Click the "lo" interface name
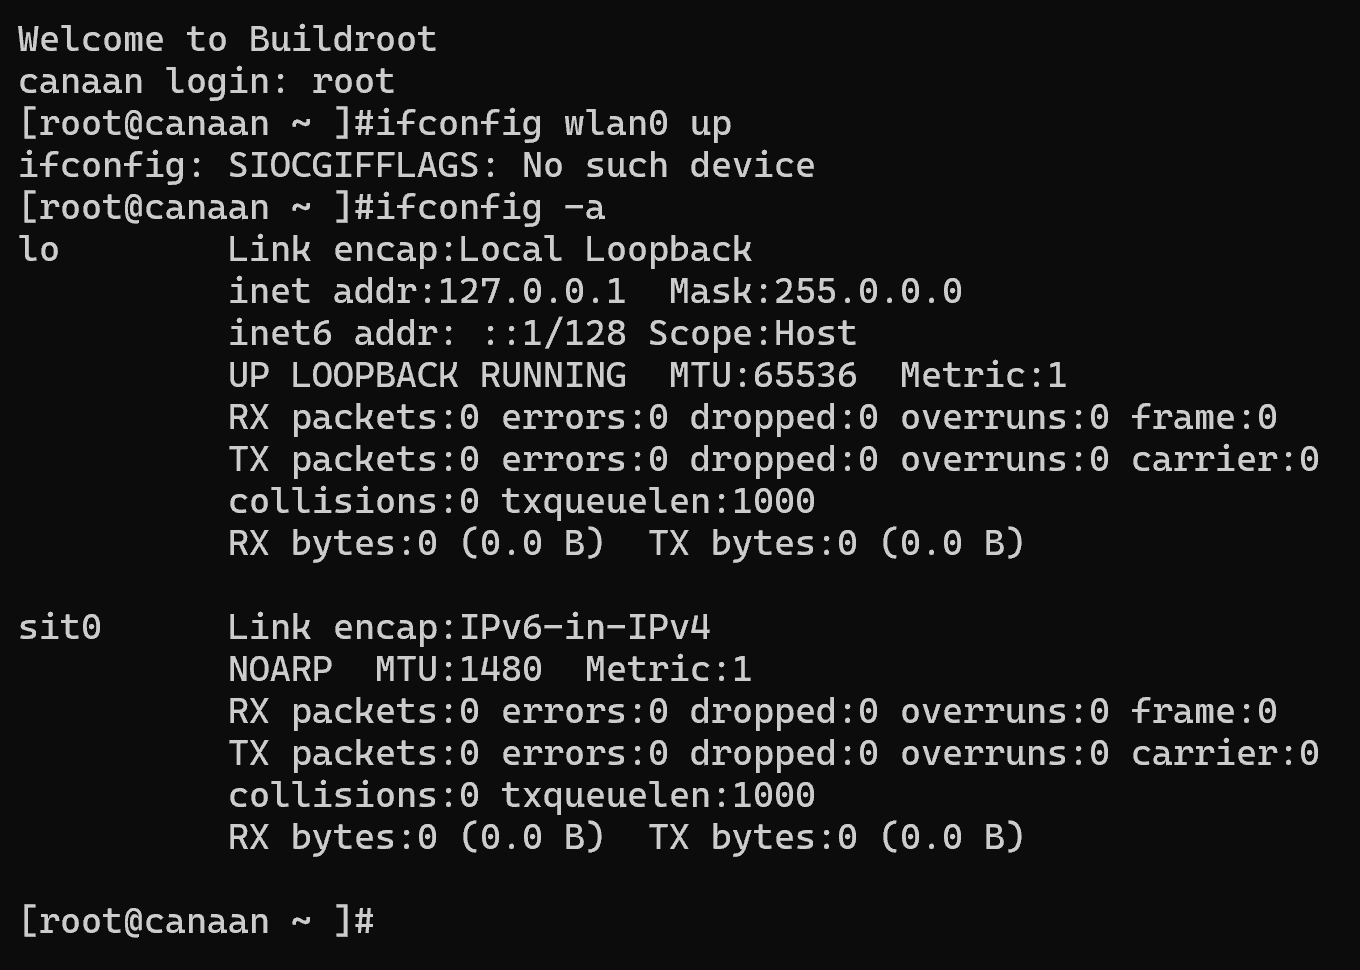The width and height of the screenshot is (1360, 970). coord(39,249)
